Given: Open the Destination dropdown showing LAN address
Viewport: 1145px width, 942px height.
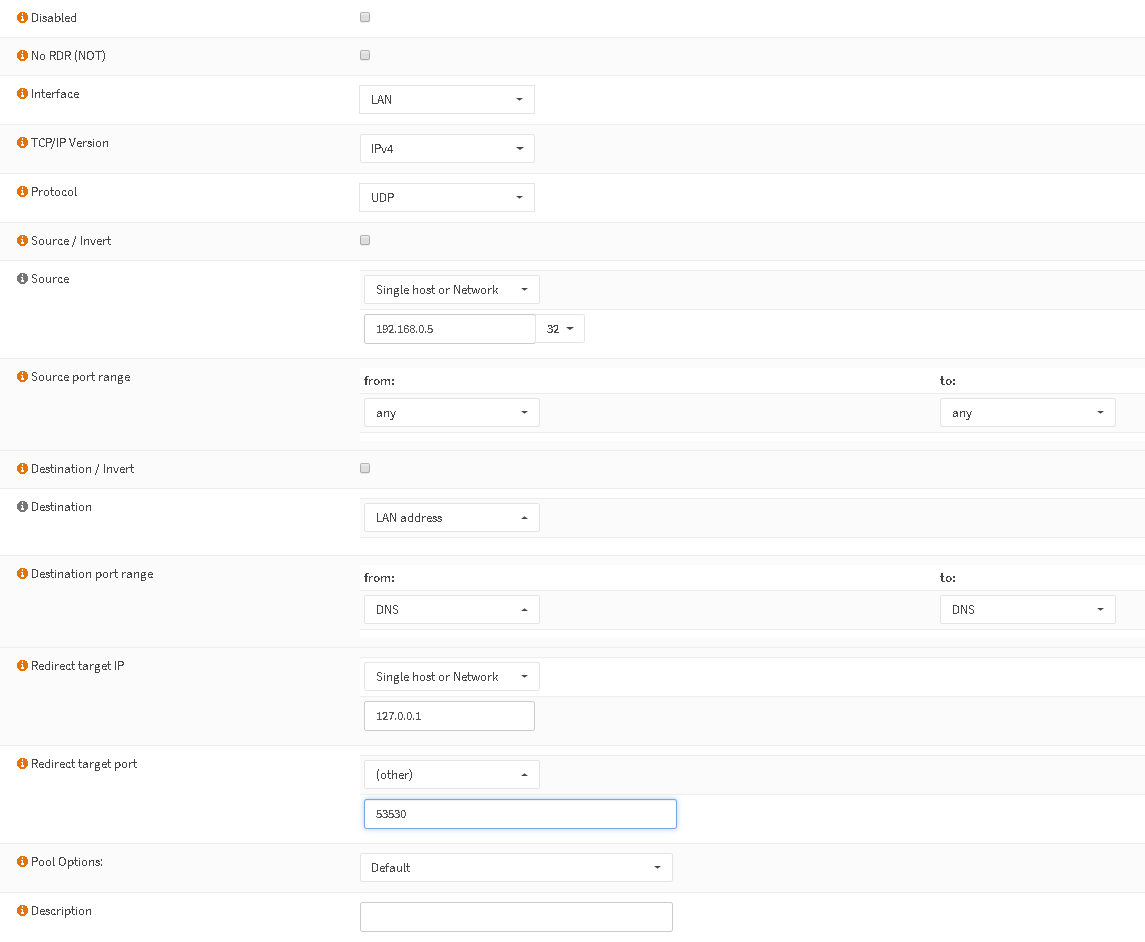Looking at the screenshot, I should [452, 518].
